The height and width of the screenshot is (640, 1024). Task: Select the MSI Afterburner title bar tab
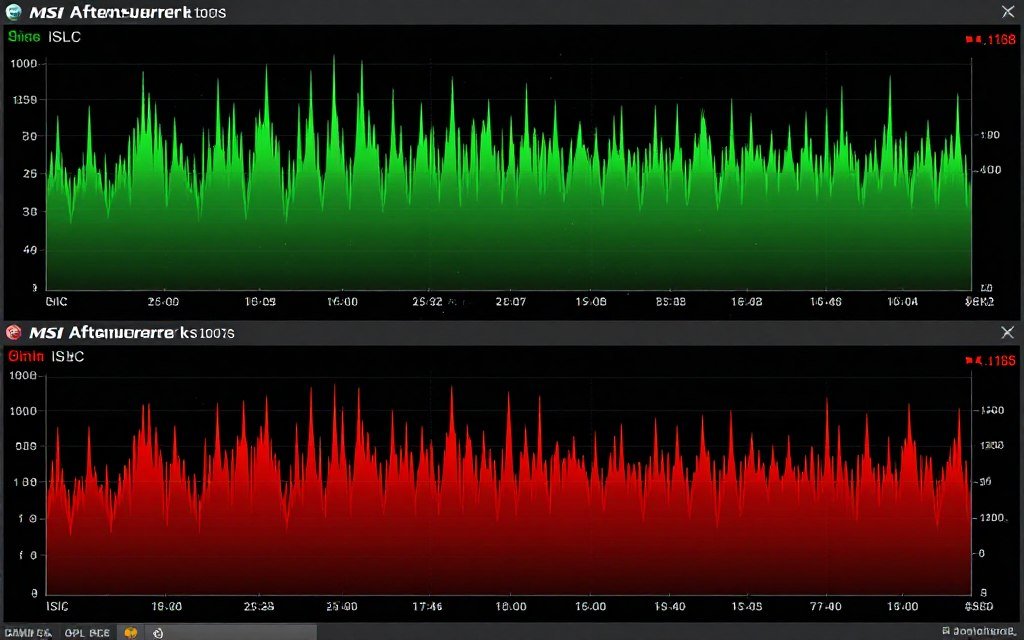(120, 11)
